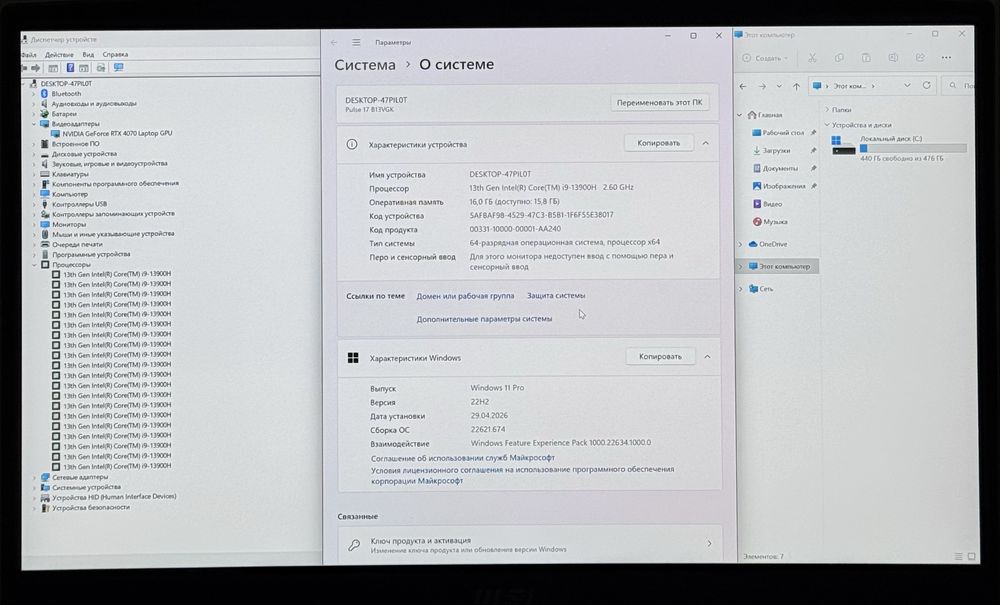Viewport: 1000px width, 605px height.
Task: Collapse Устройства и диски group
Action: tap(827, 125)
